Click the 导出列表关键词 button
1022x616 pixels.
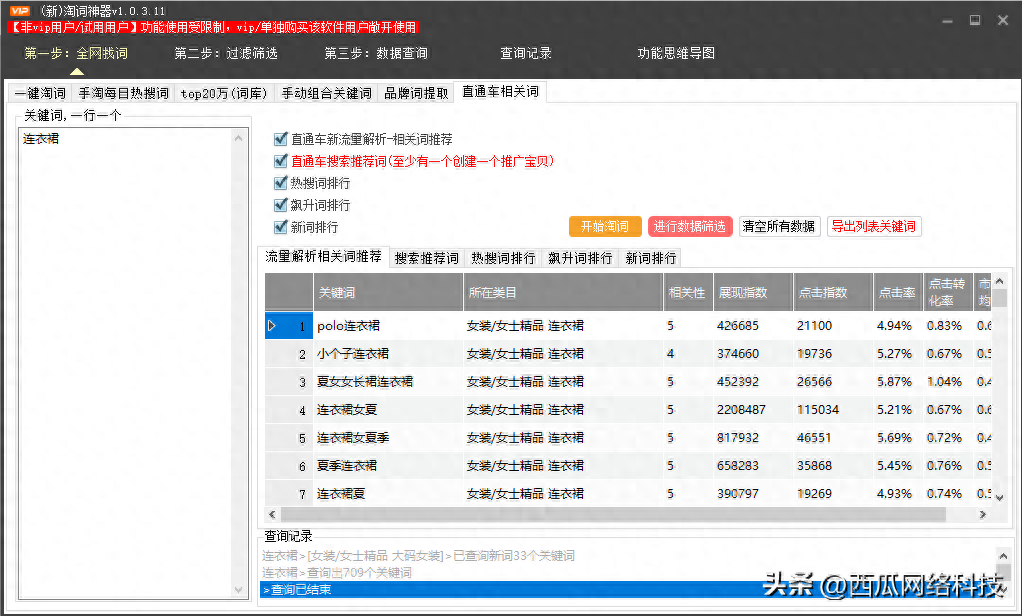[x=873, y=227]
